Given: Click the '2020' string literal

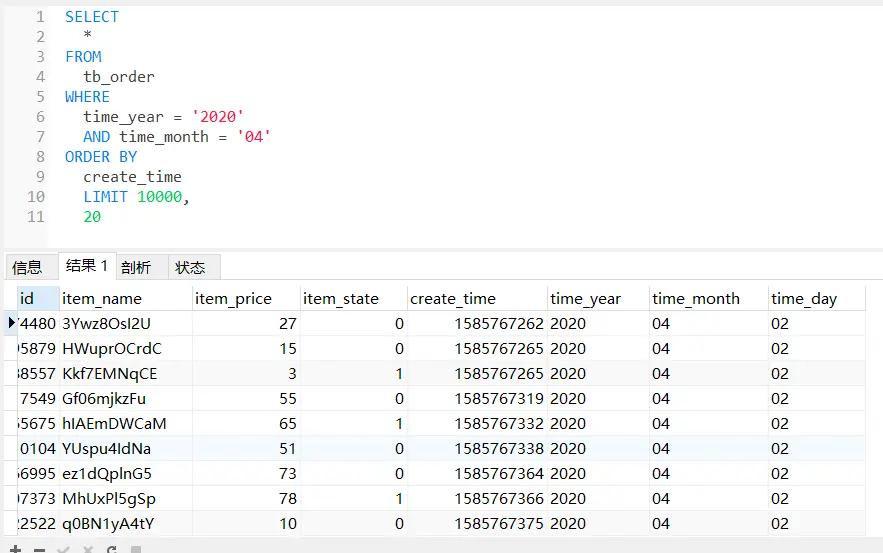Looking at the screenshot, I should pos(217,117).
